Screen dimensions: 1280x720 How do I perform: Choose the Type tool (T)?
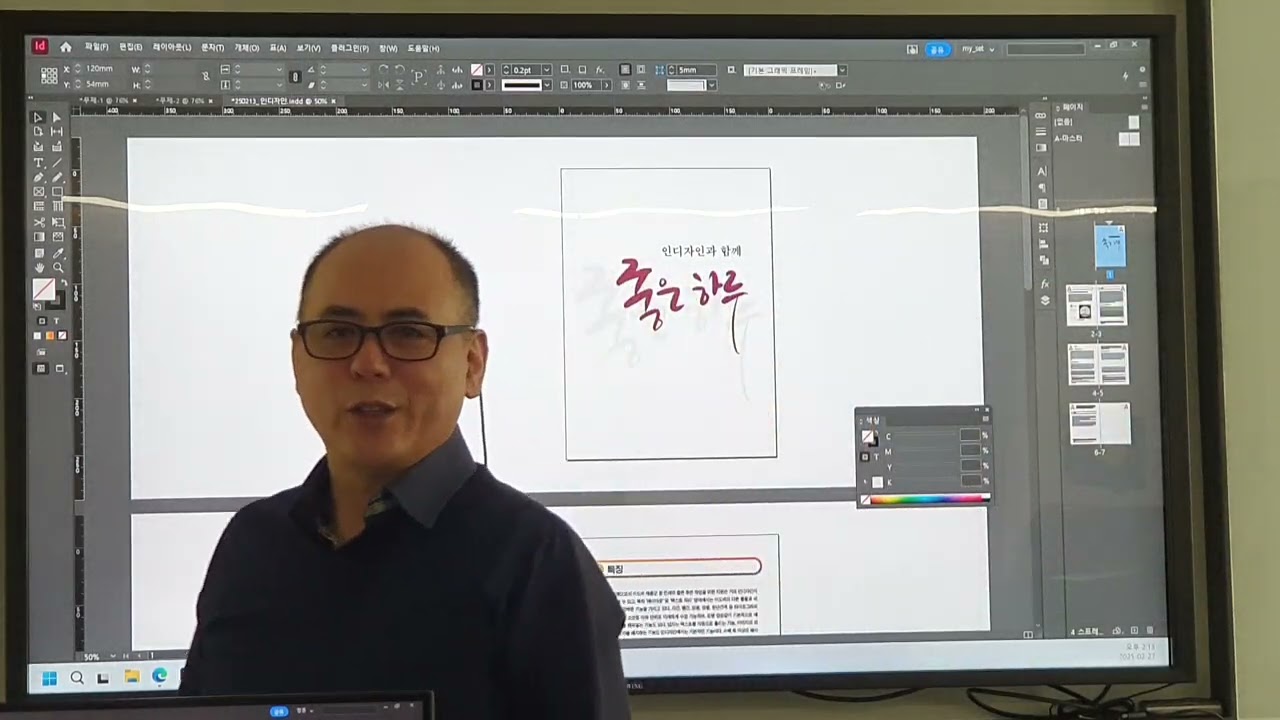pos(39,163)
